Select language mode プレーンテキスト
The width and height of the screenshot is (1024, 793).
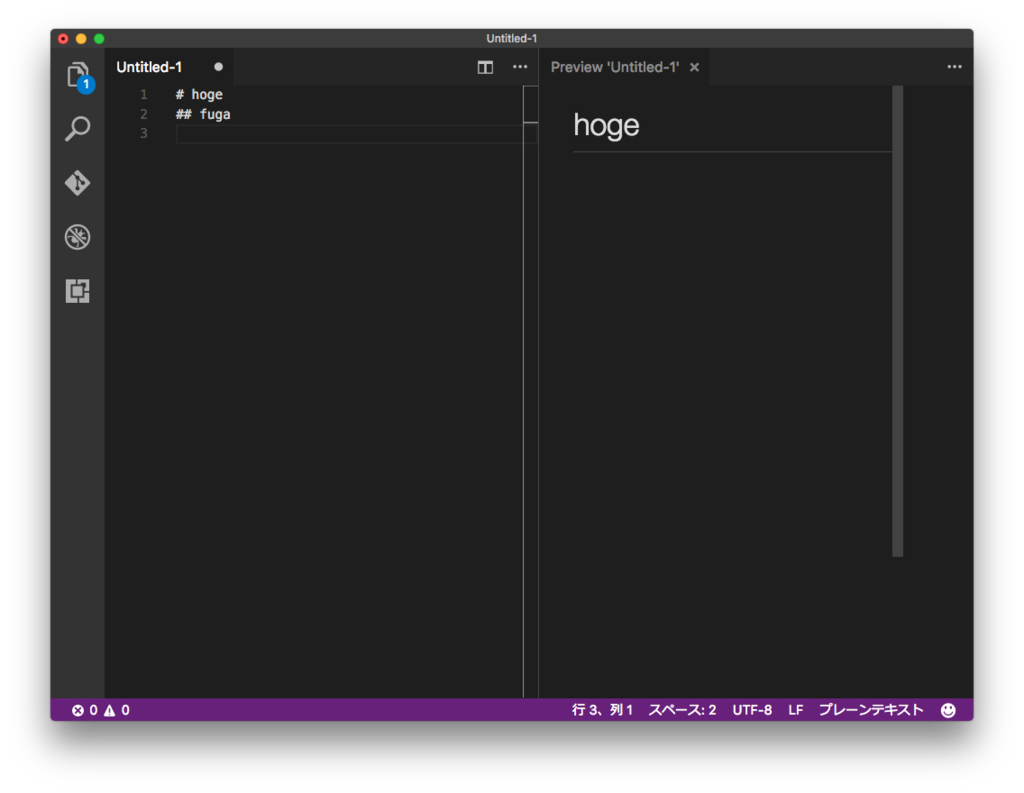click(x=871, y=710)
